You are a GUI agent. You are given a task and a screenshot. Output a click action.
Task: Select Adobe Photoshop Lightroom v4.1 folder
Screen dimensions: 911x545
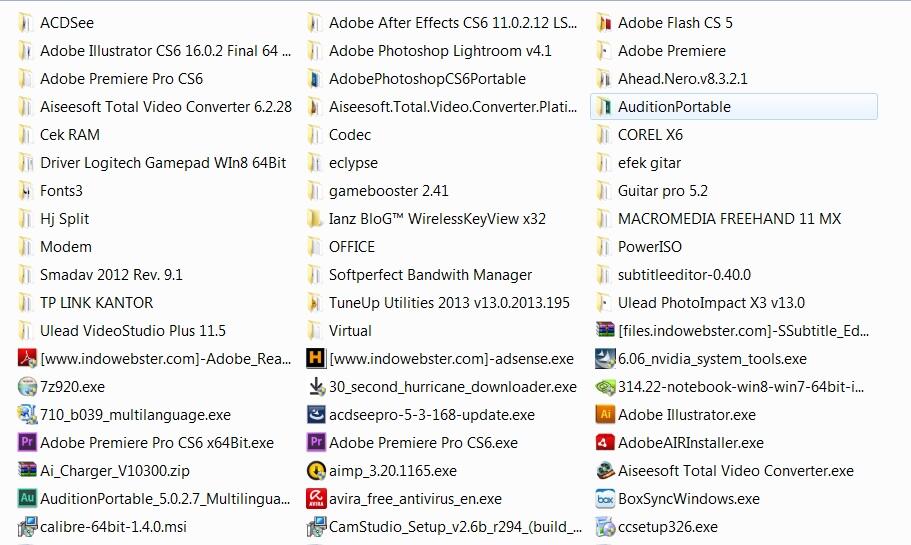(x=440, y=51)
